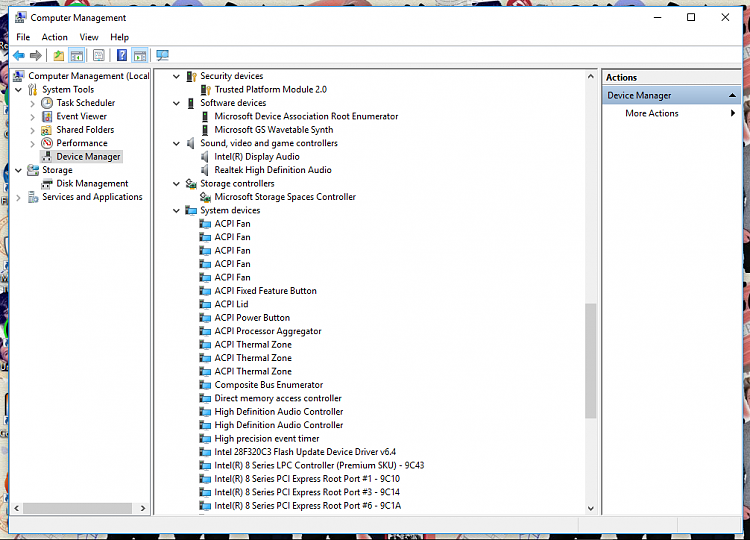Image resolution: width=750 pixels, height=540 pixels.
Task: Click the Properties toolbar icon
Action: pos(99,55)
